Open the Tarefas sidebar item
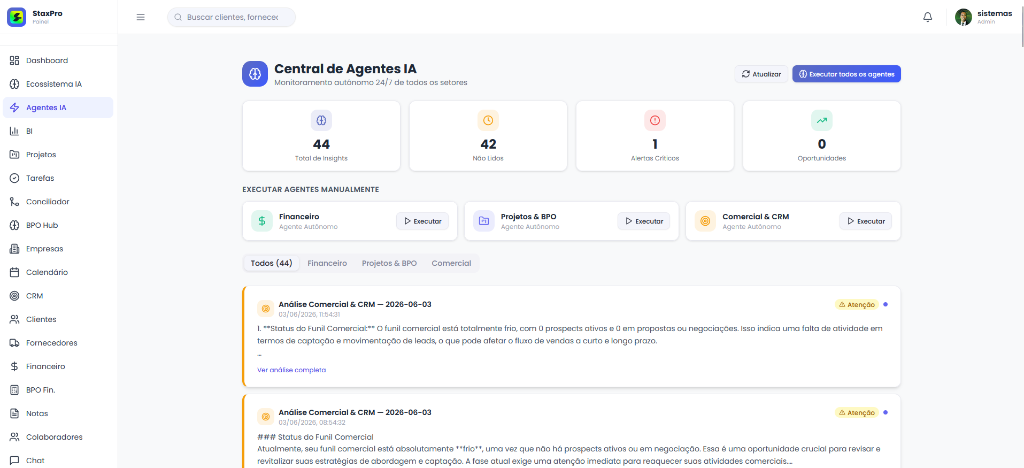 [x=58, y=178]
